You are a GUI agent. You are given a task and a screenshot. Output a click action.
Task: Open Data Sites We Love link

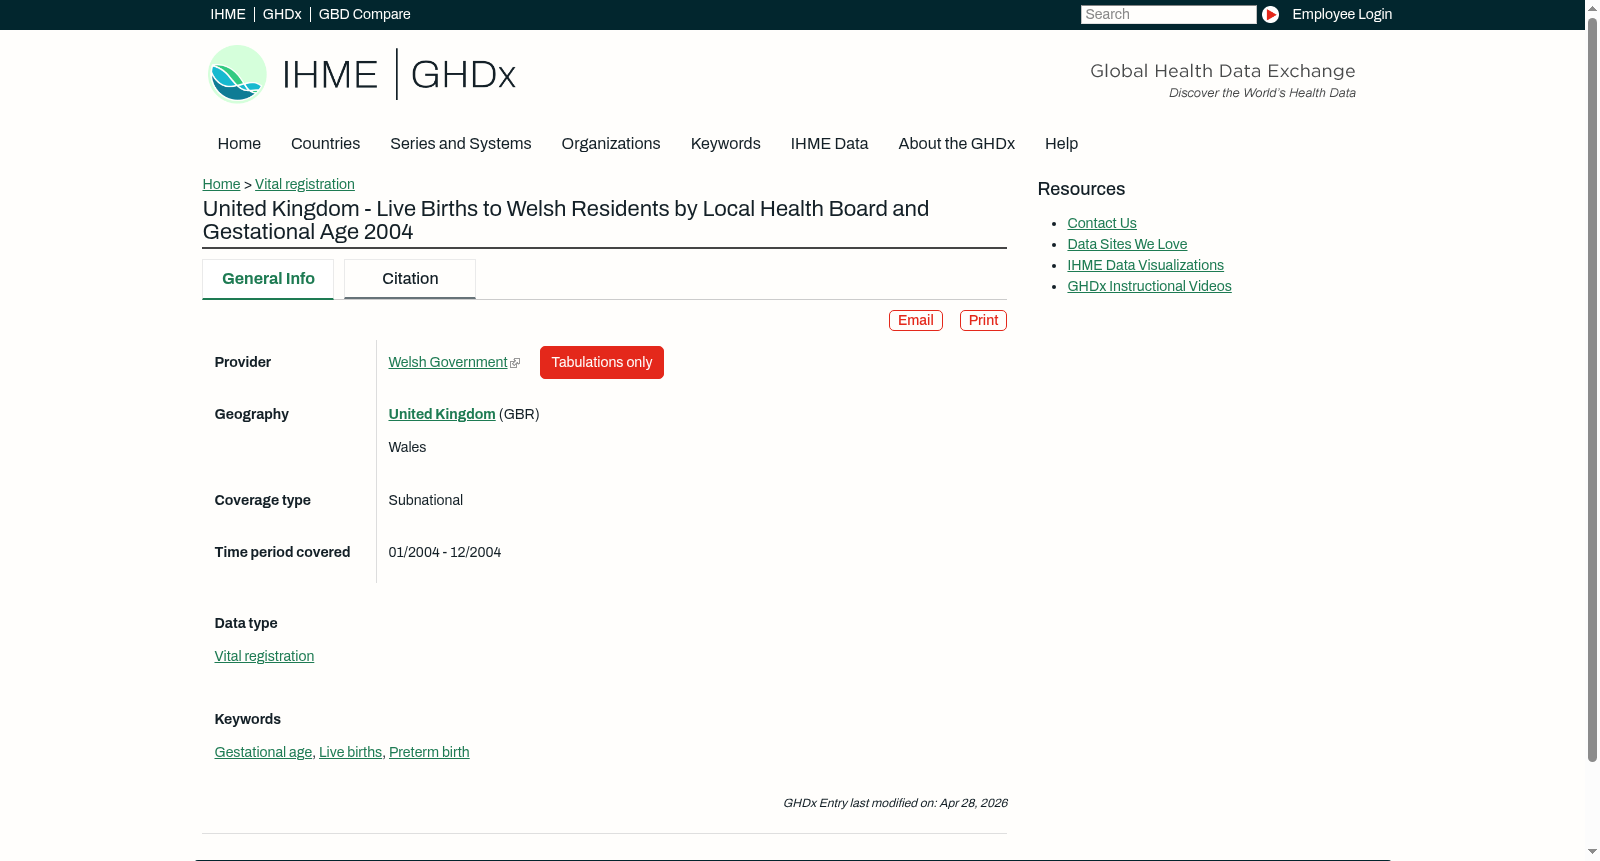[x=1127, y=244]
